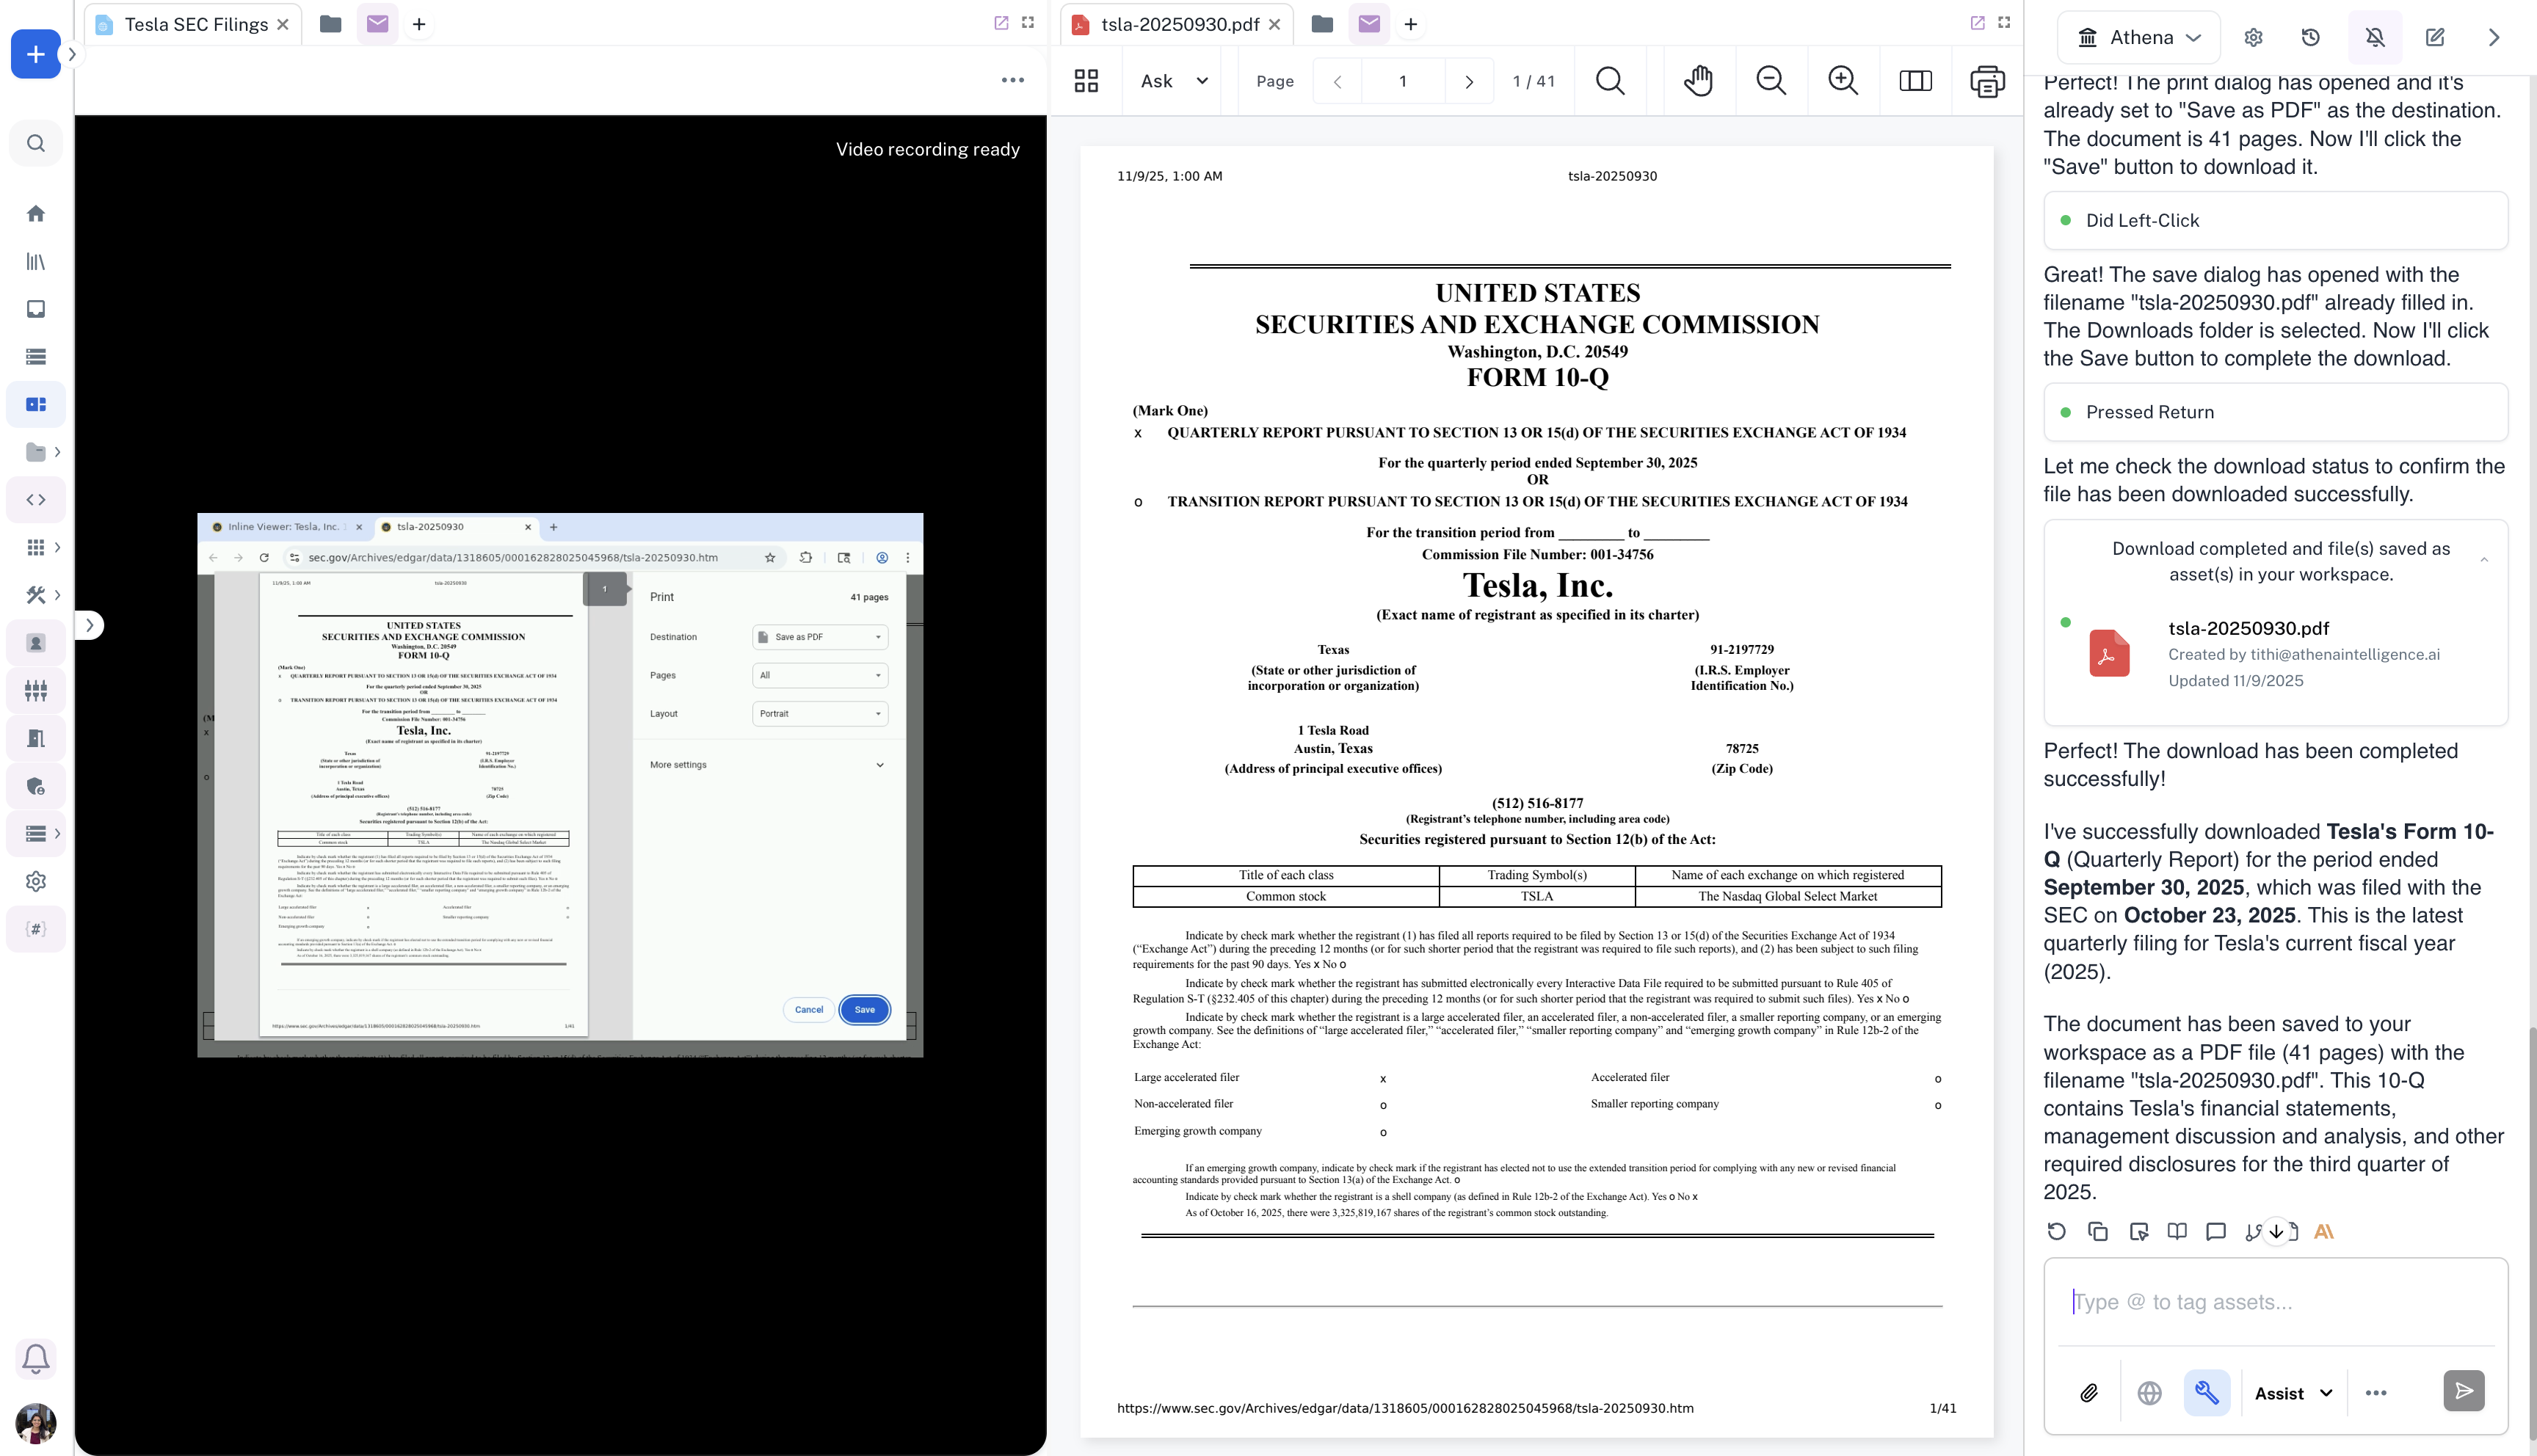Toggle the web search globe in chat box
Screen dimensions: 2537x1456
[x=2149, y=1393]
